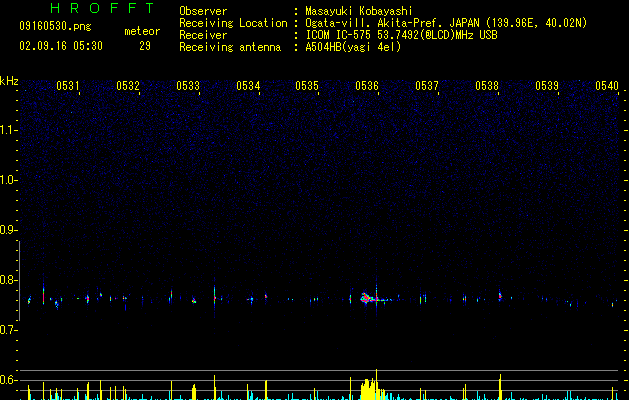Click the ICOM IC-575 receiver details

click(401, 35)
